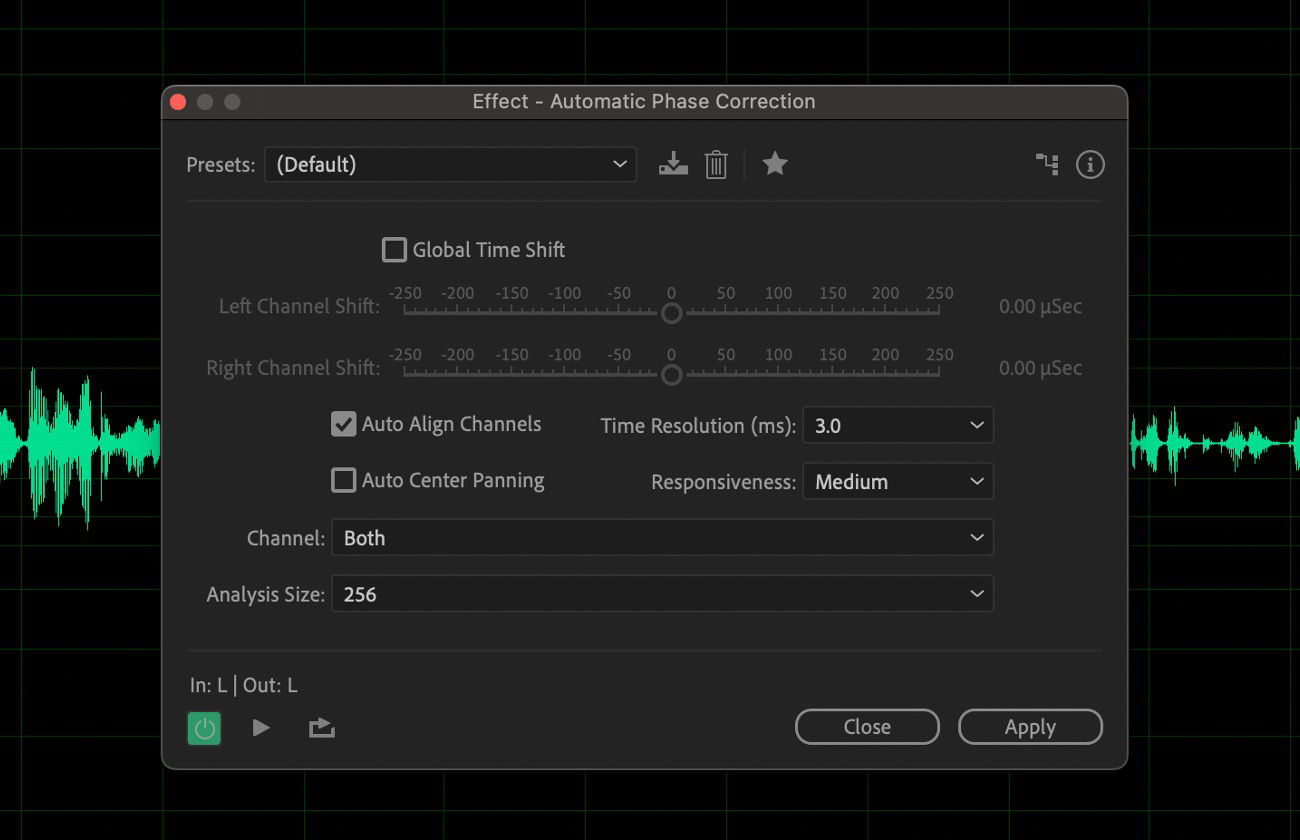Change the Time Resolution value
Image resolution: width=1300 pixels, height=840 pixels.
(897, 425)
